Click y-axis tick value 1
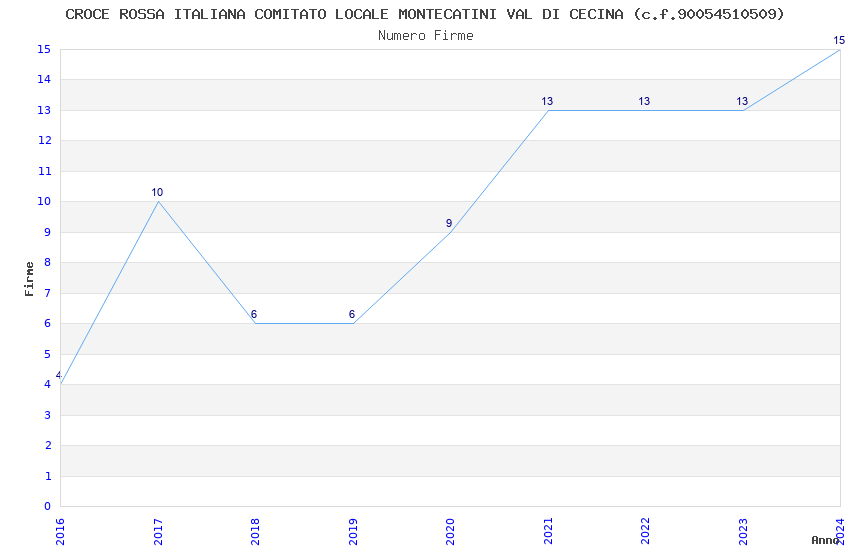This screenshot has height=550, width=850. (48, 476)
